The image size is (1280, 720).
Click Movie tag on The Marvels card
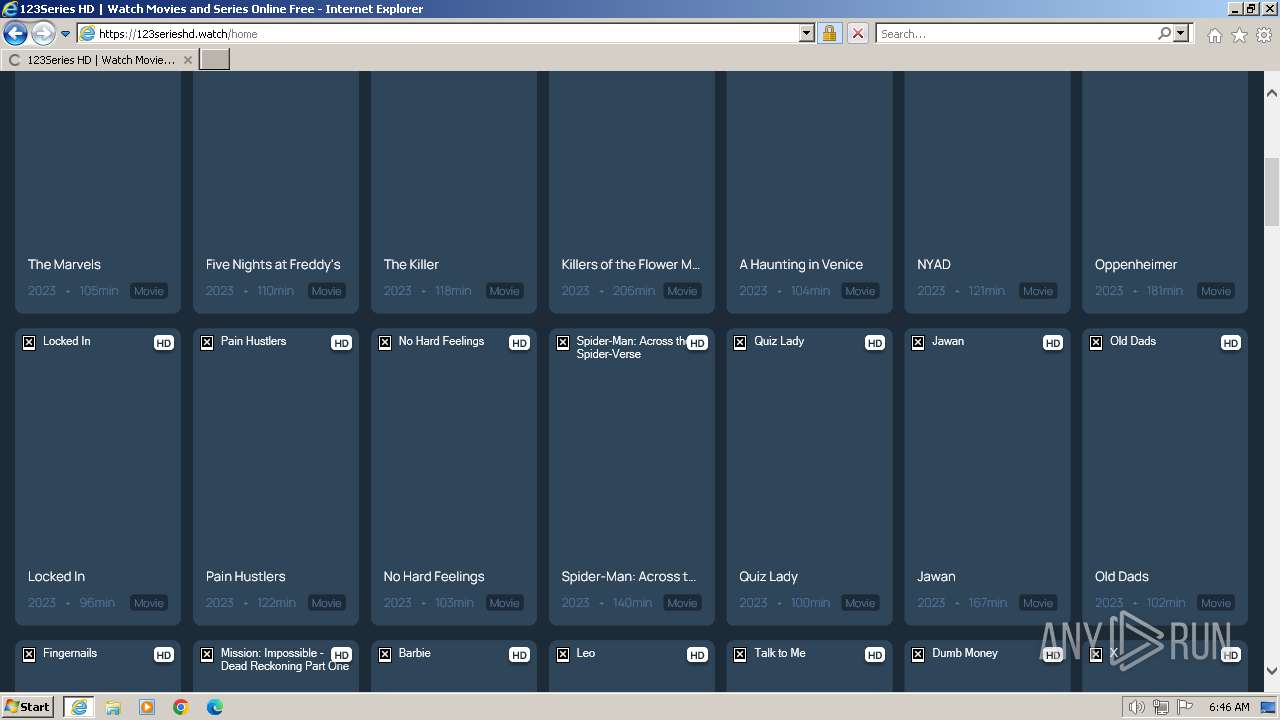[149, 291]
